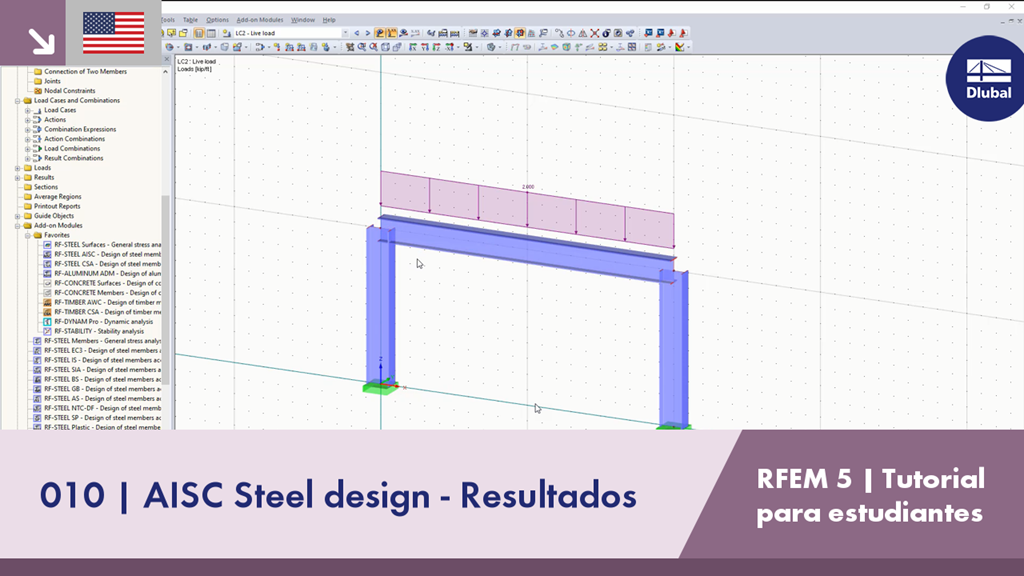Go to previous load case arrow

(357, 33)
